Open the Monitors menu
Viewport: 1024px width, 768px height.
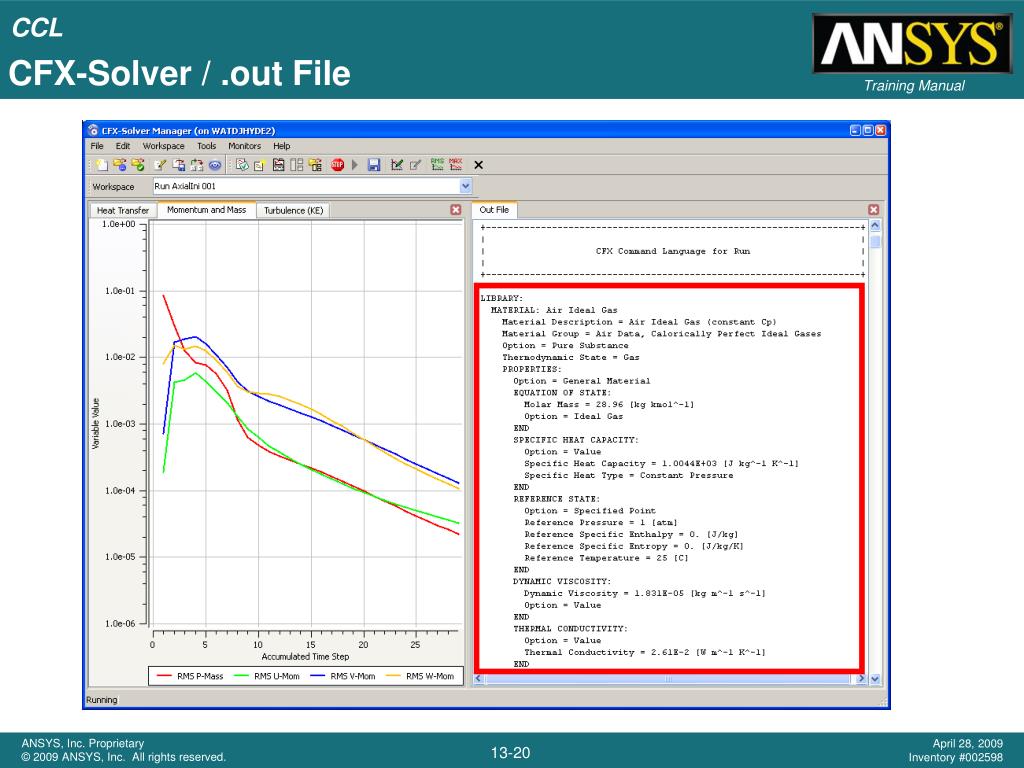pyautogui.click(x=244, y=146)
